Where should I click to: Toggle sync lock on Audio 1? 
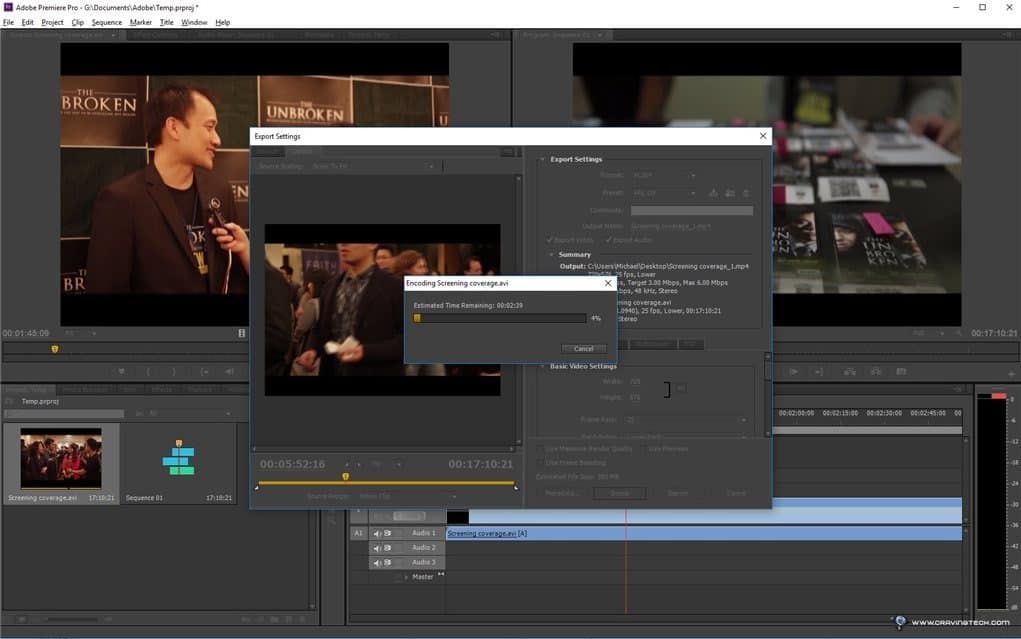click(x=387, y=533)
